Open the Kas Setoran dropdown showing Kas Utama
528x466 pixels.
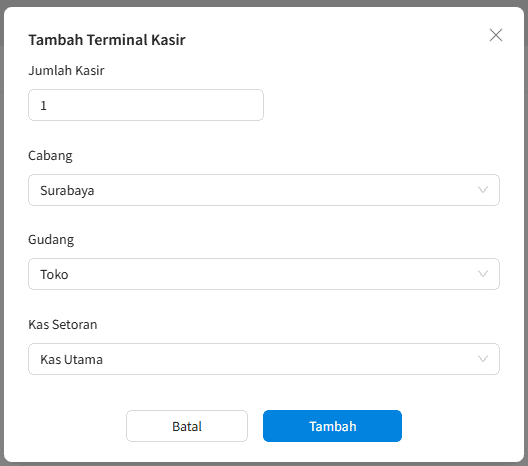(x=264, y=359)
